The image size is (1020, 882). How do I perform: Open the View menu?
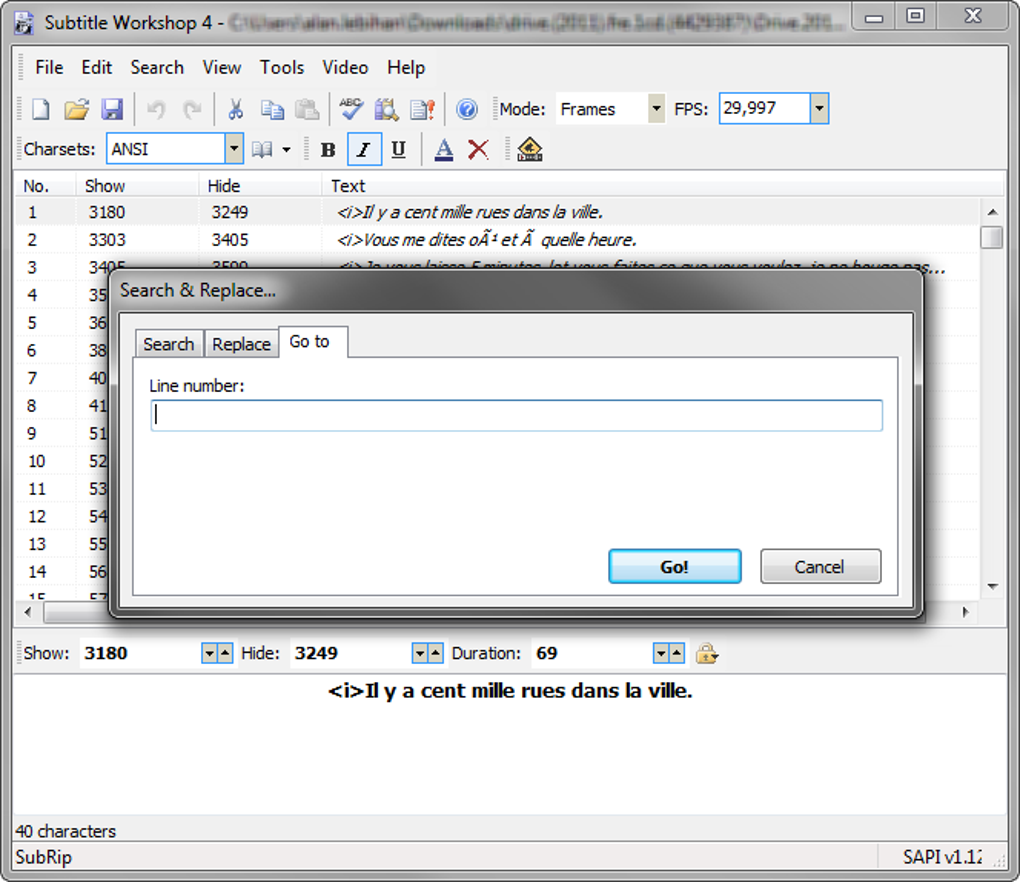(221, 68)
